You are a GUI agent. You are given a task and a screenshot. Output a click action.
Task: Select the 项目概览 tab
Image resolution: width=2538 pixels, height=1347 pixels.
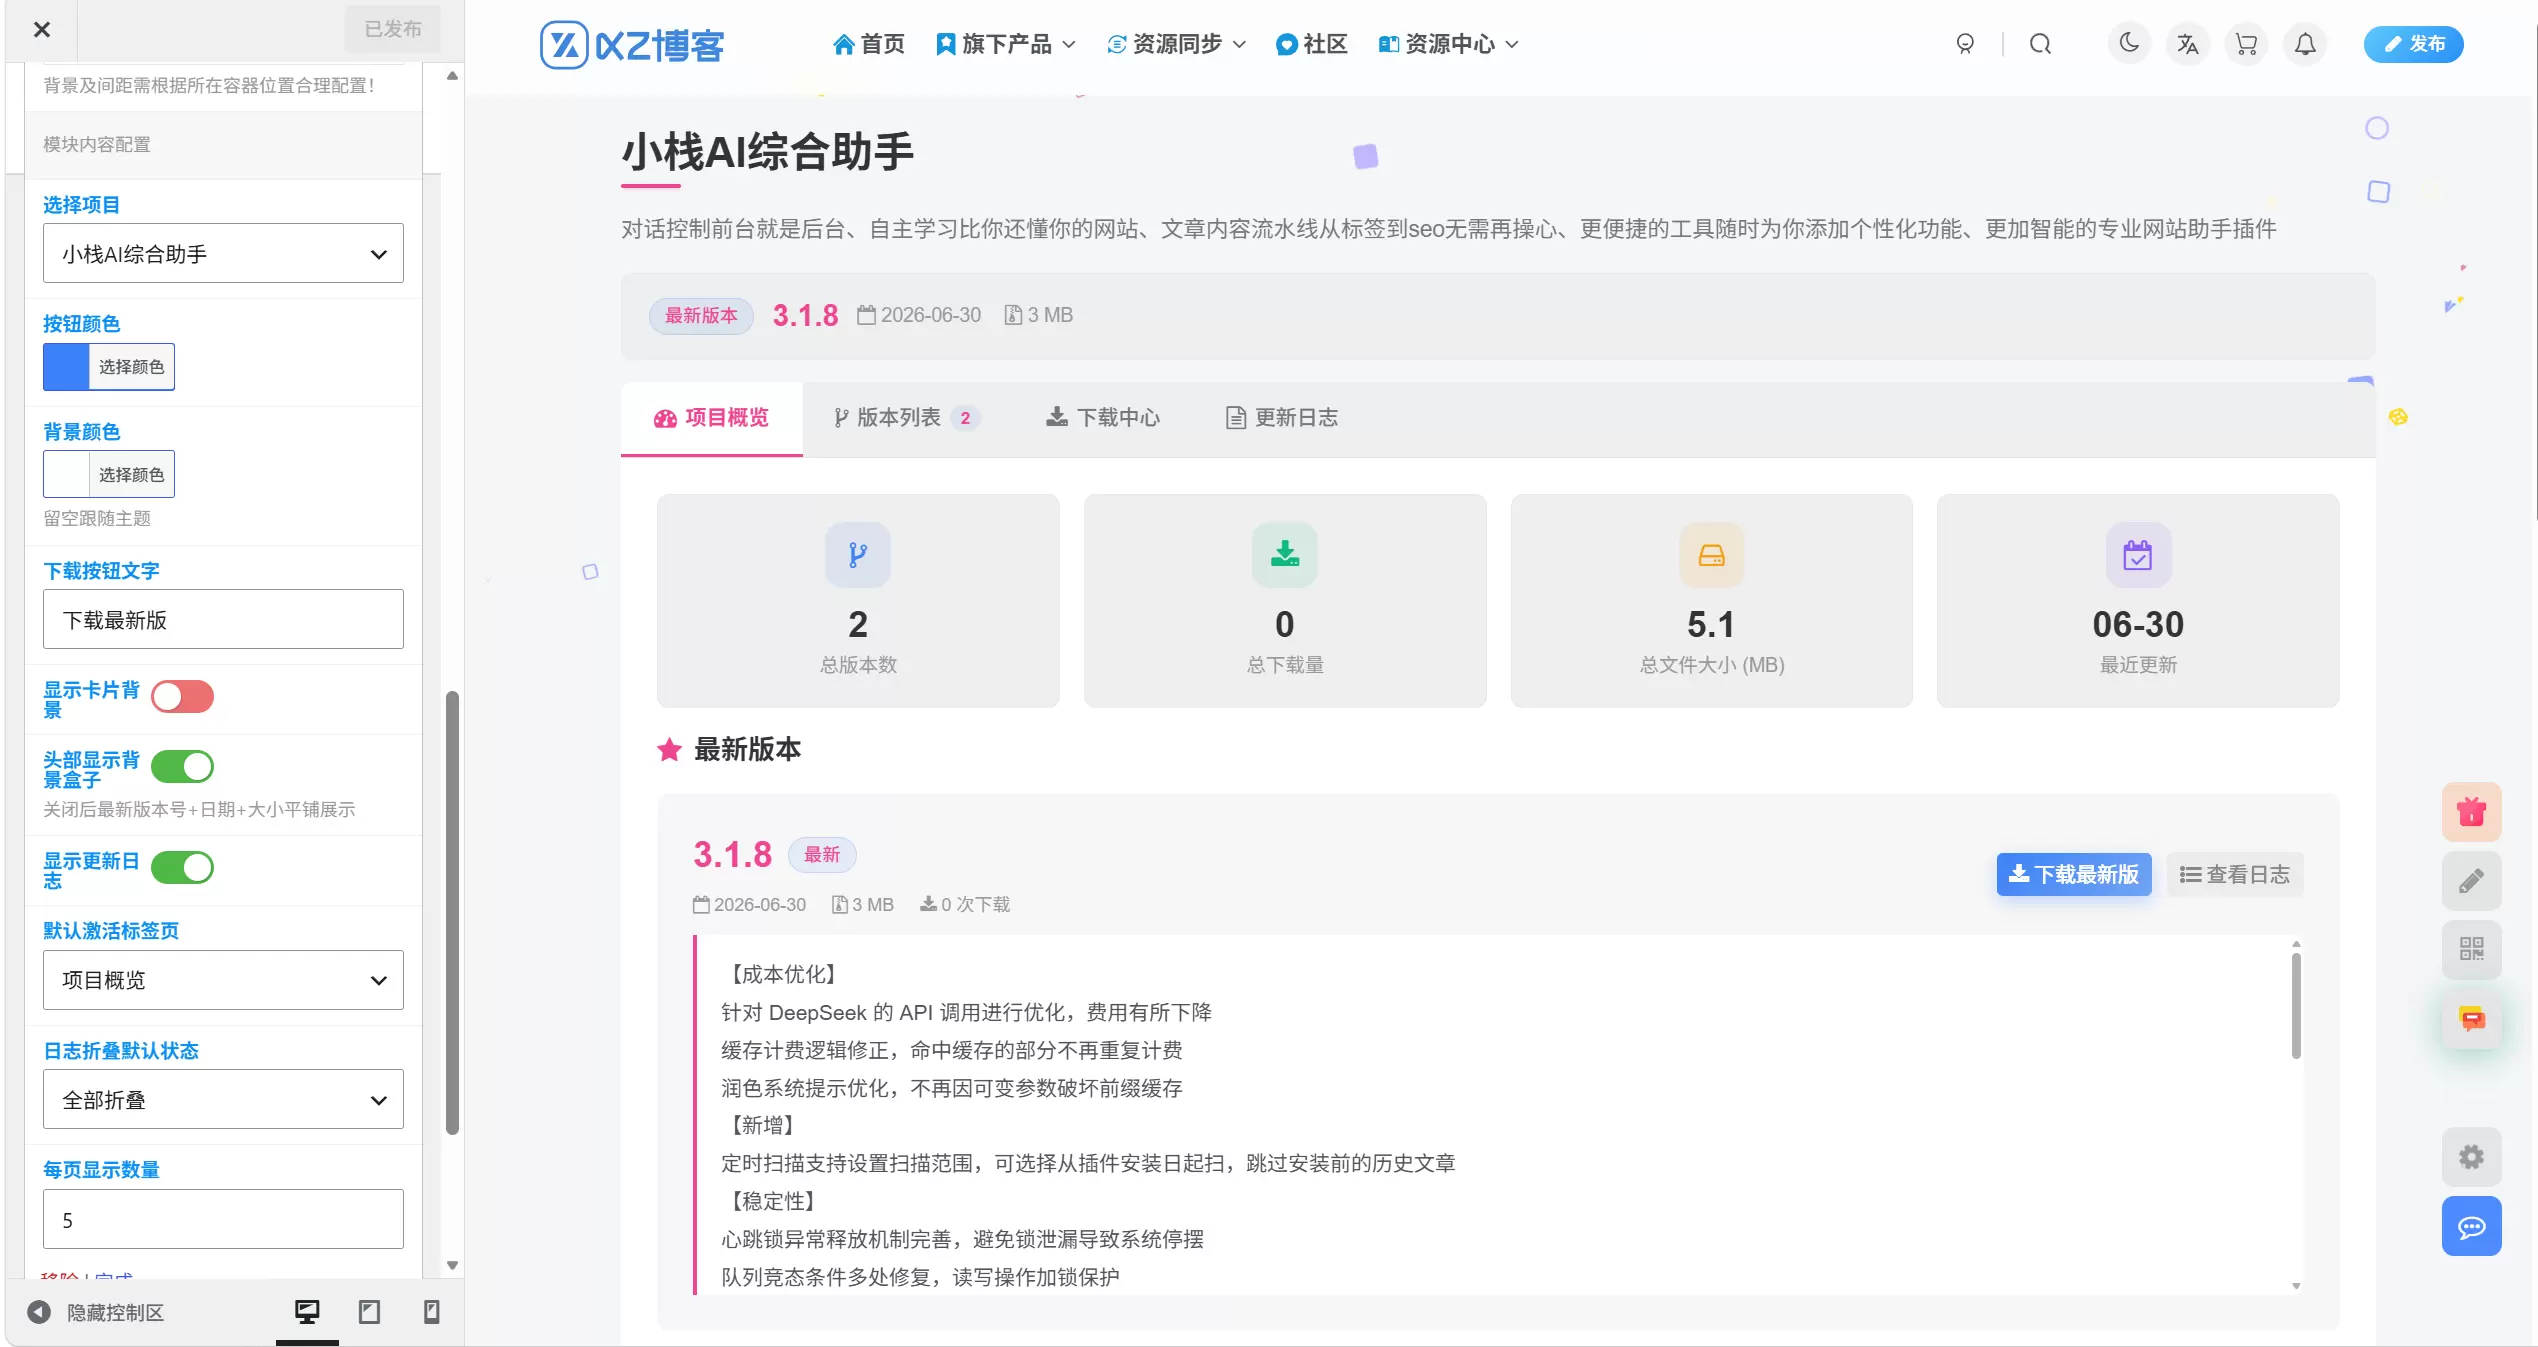(712, 418)
